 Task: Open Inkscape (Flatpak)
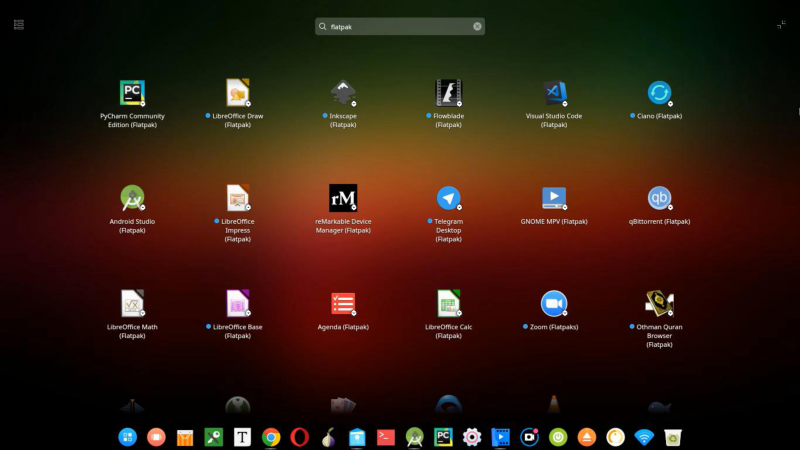tap(343, 93)
